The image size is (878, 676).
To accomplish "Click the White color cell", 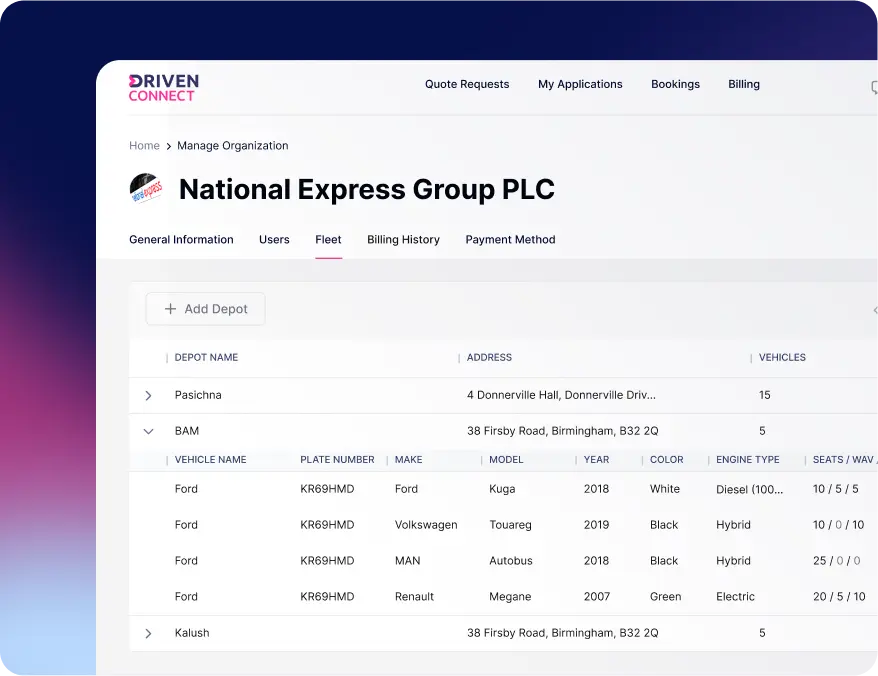I will pos(665,489).
